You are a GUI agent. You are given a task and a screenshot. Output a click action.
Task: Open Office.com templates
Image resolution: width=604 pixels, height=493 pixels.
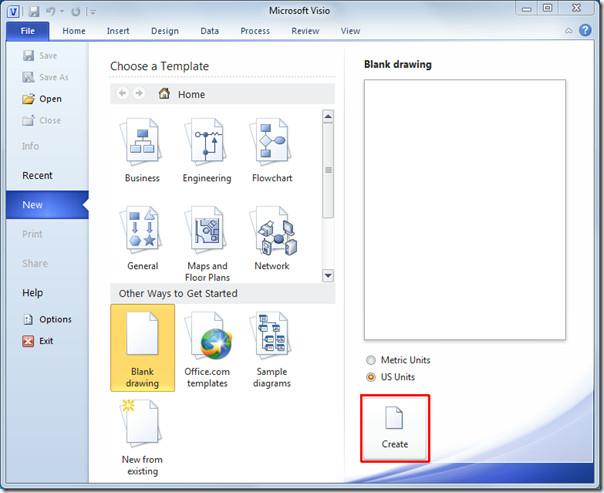pyautogui.click(x=207, y=350)
